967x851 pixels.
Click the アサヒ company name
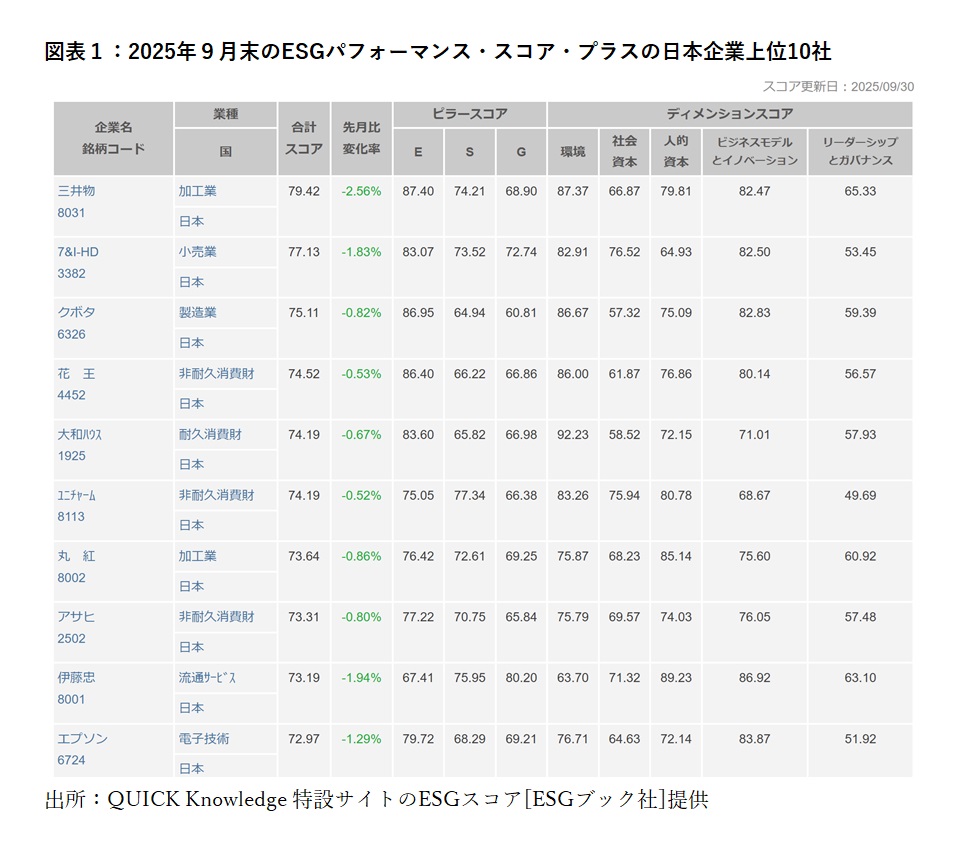pos(77,617)
